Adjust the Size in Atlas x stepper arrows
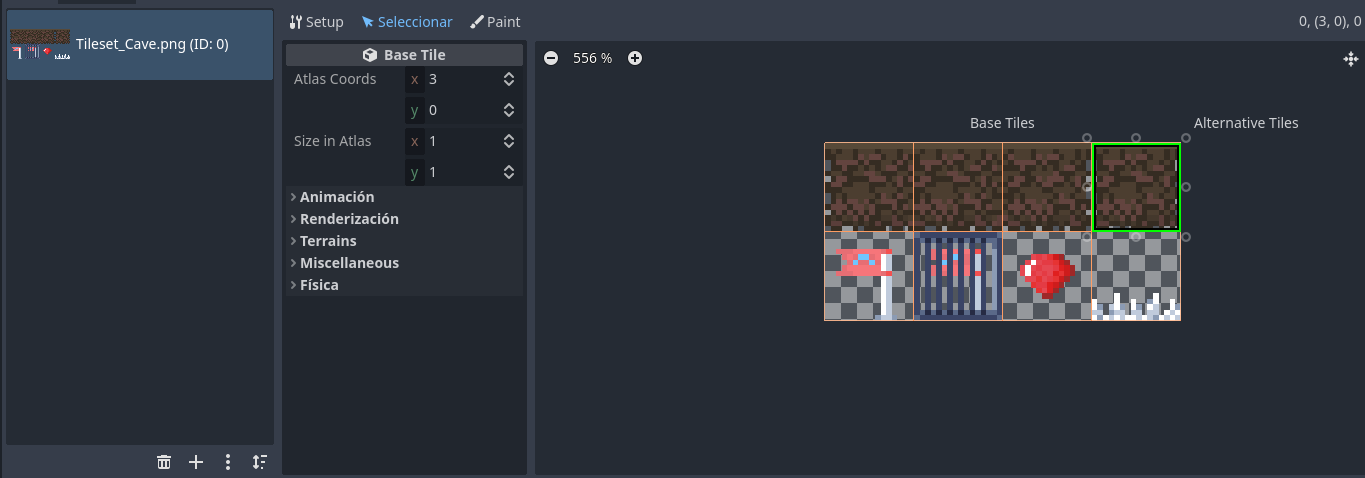This screenshot has height=478, width=1365. click(509, 141)
